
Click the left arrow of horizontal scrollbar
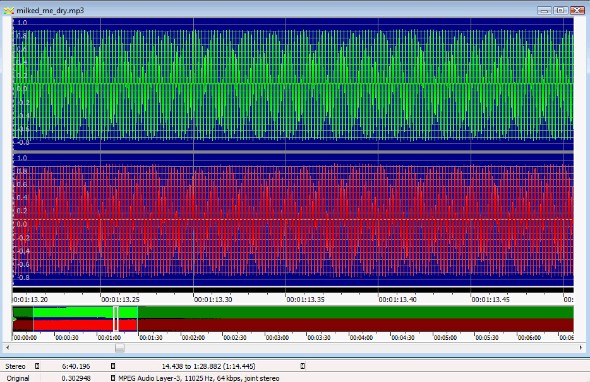tap(8, 348)
